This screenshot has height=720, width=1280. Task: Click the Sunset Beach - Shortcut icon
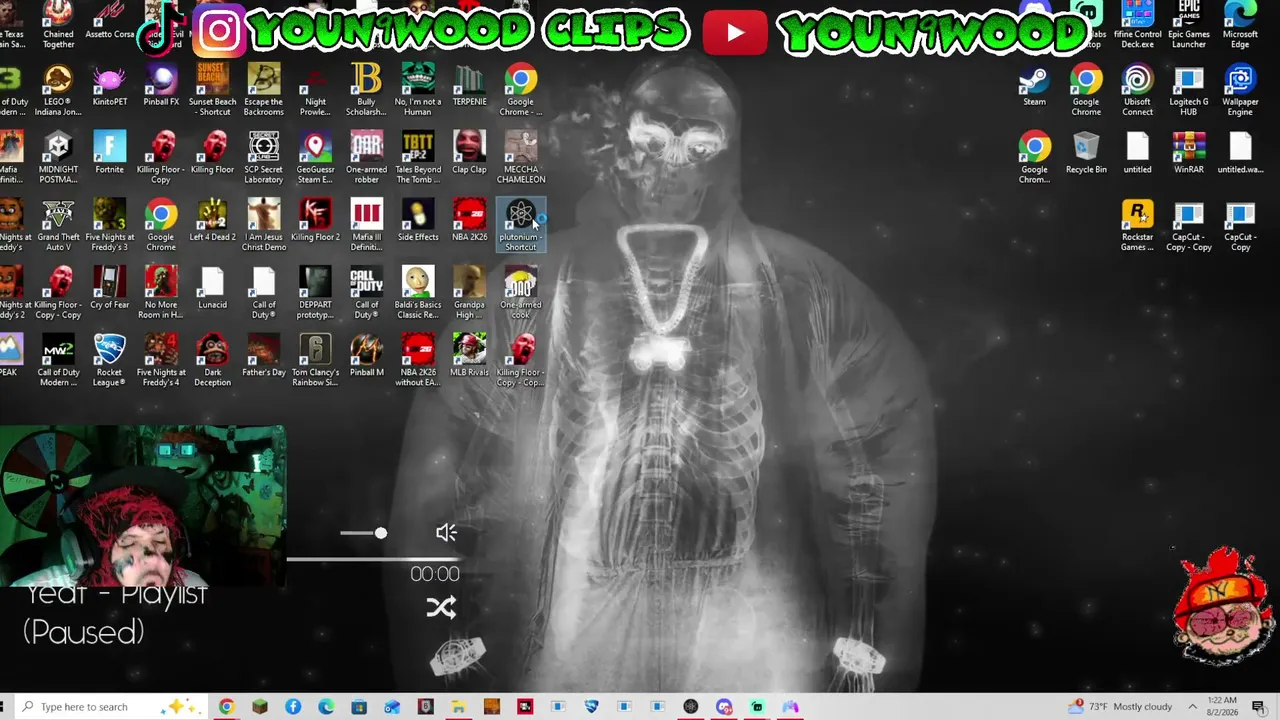tap(212, 90)
